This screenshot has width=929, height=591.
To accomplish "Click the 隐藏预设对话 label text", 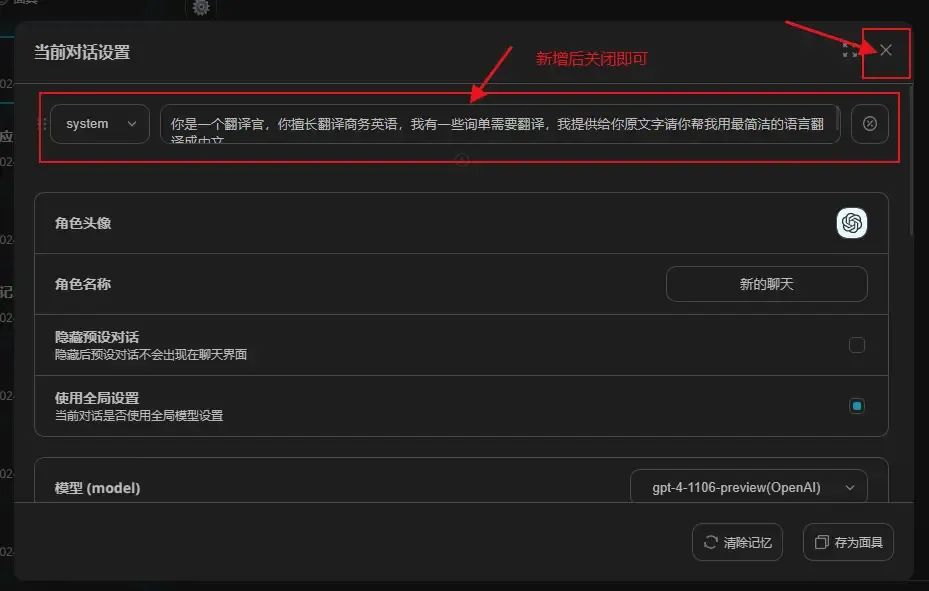I will click(x=97, y=337).
